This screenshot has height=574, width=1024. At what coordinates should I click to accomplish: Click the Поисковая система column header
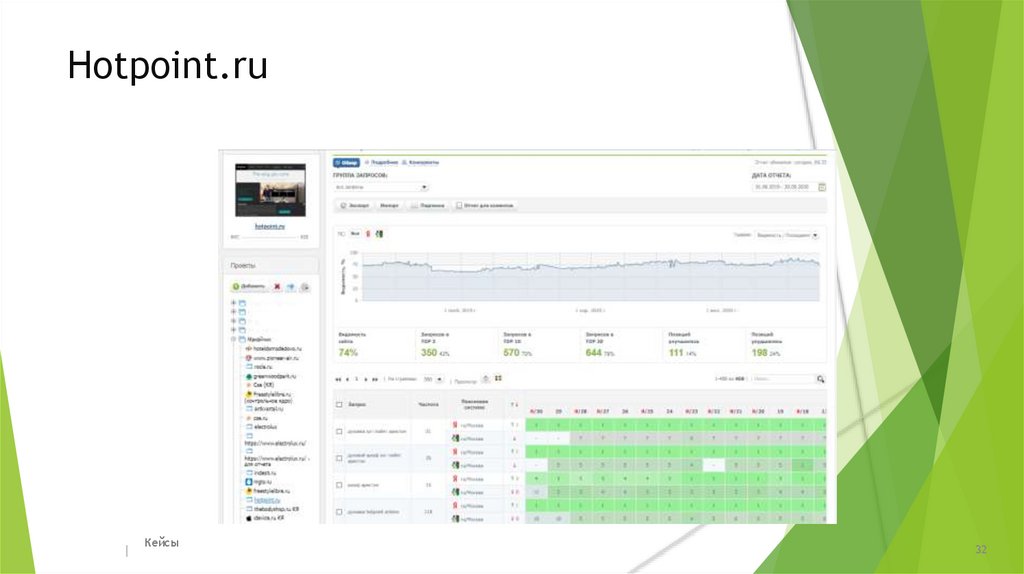click(x=475, y=405)
